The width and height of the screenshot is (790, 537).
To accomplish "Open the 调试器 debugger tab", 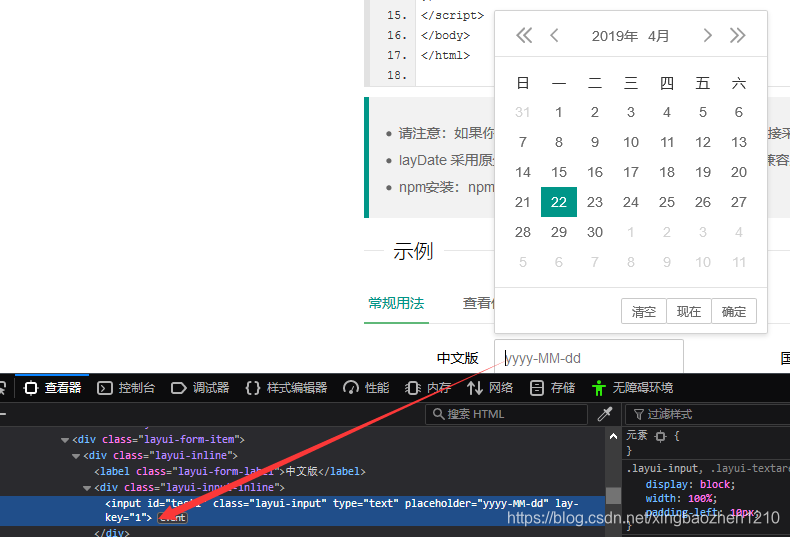I will [x=200, y=388].
